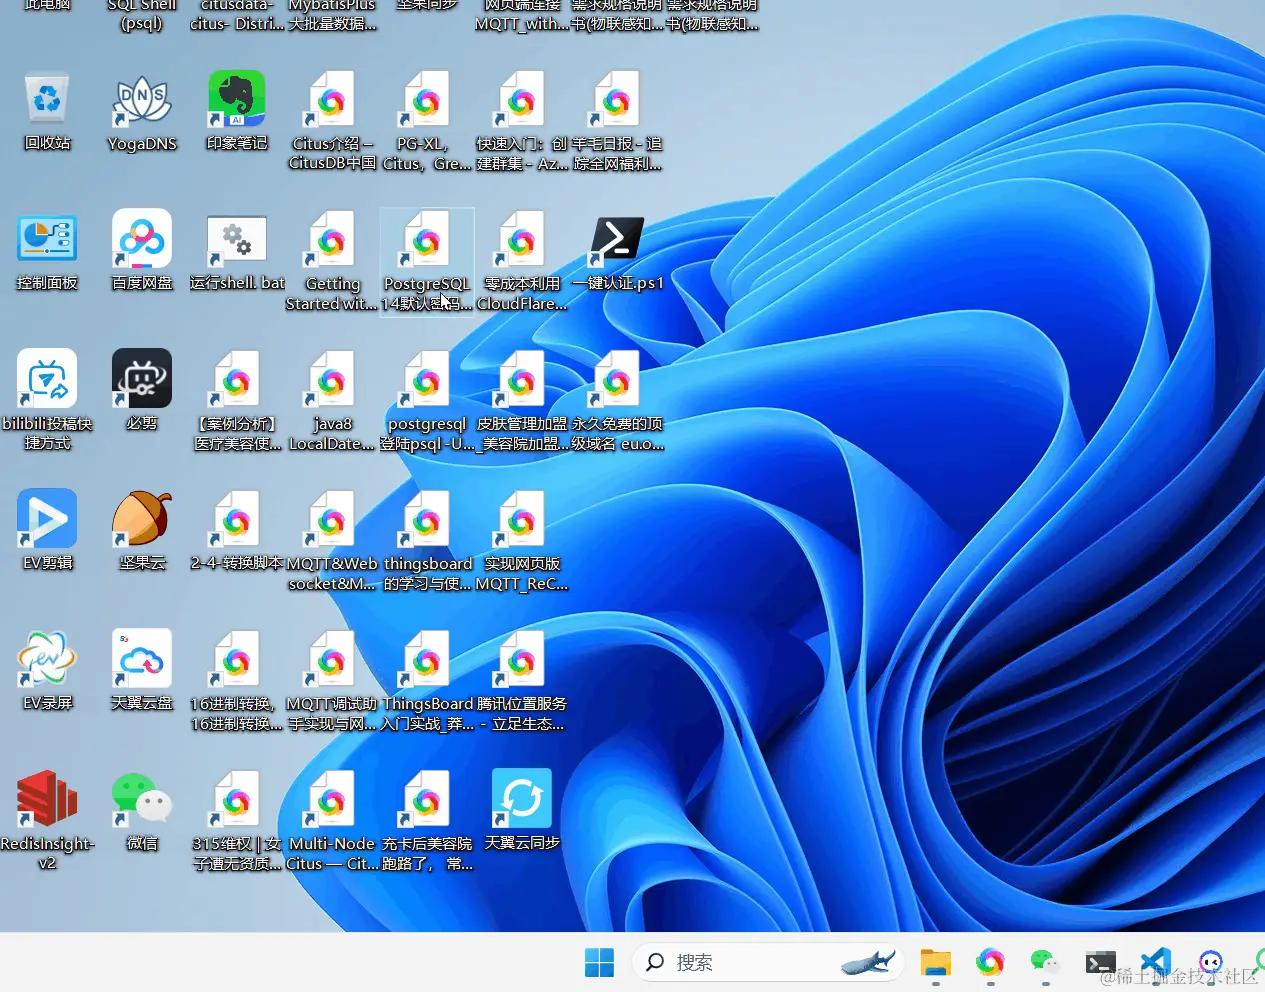Click the taskbar 搜索 search box
Viewport: 1265px width, 992px height.
tap(768, 962)
